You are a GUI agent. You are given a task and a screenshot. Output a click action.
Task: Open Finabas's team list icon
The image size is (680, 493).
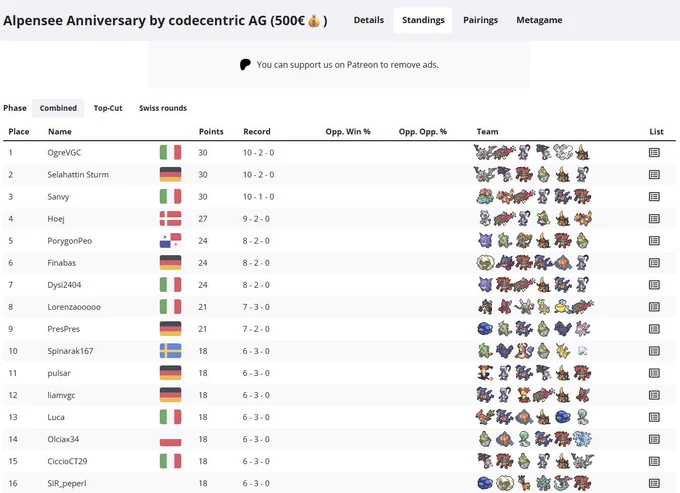(654, 263)
